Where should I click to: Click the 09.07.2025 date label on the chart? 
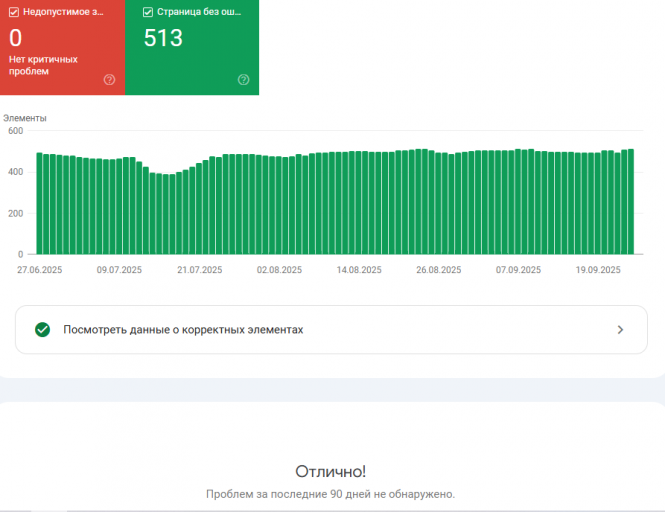tap(119, 270)
